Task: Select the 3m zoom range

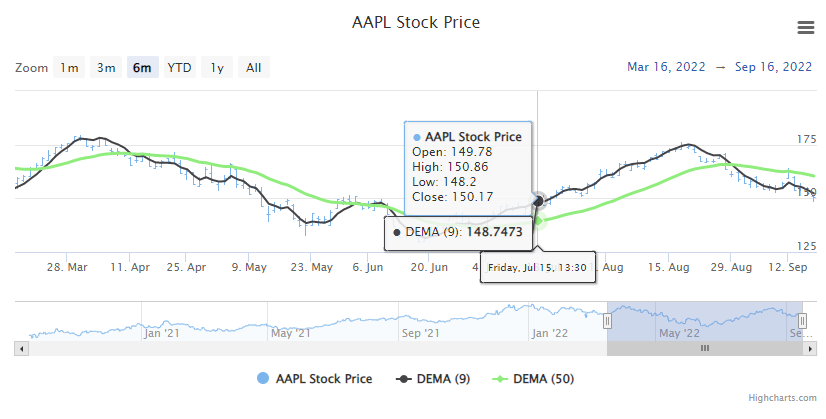Action: pos(106,68)
